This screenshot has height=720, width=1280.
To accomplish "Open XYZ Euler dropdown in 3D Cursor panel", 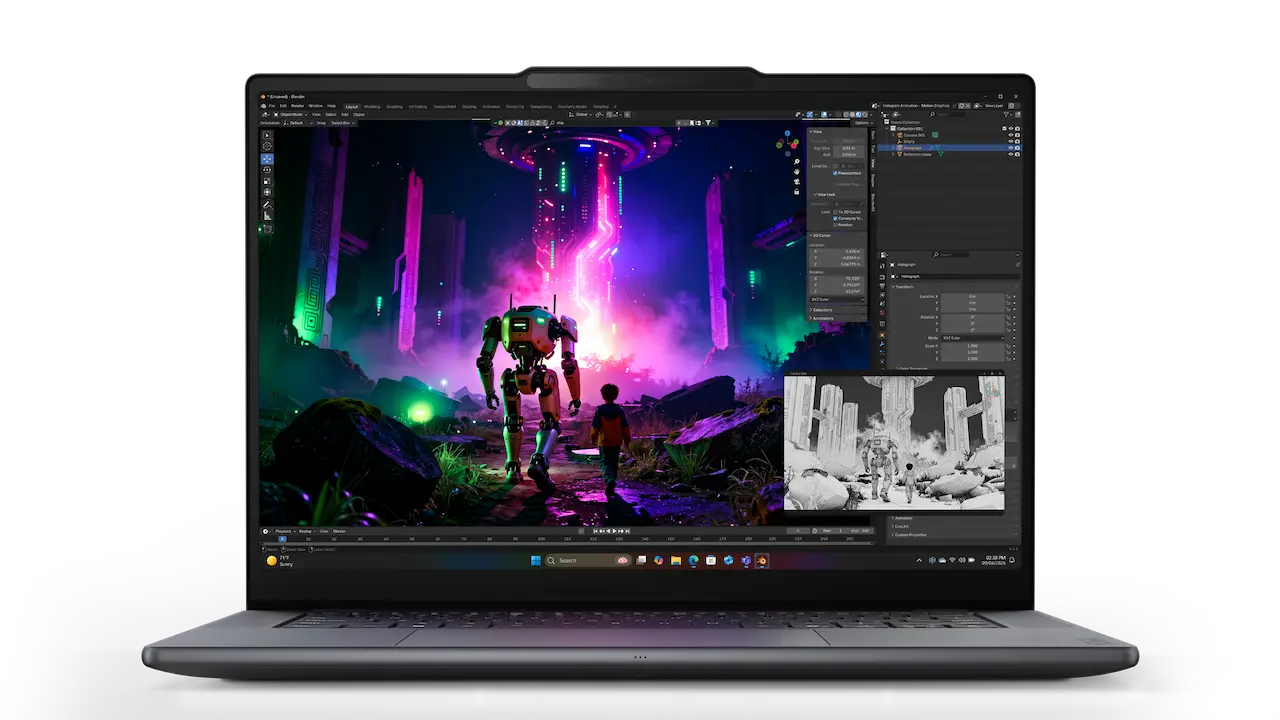I will pyautogui.click(x=837, y=299).
